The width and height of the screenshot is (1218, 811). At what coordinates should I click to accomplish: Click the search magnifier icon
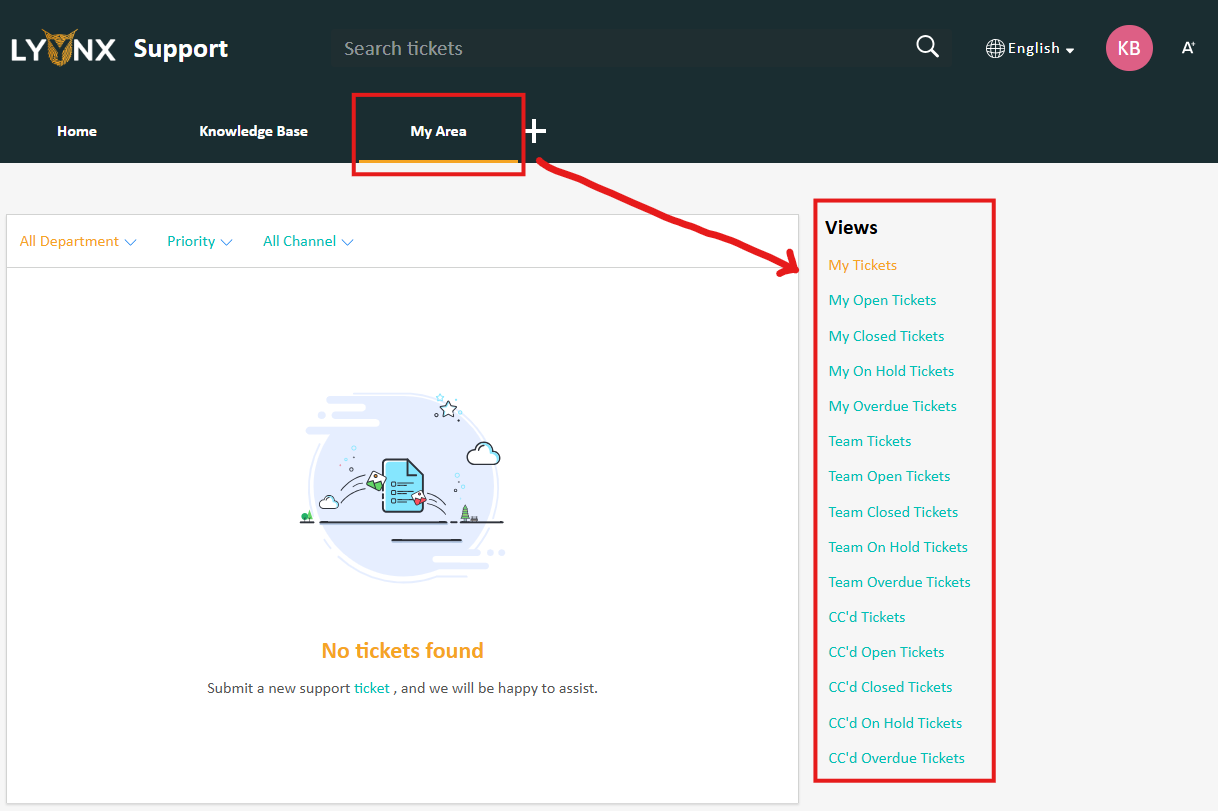coord(927,47)
